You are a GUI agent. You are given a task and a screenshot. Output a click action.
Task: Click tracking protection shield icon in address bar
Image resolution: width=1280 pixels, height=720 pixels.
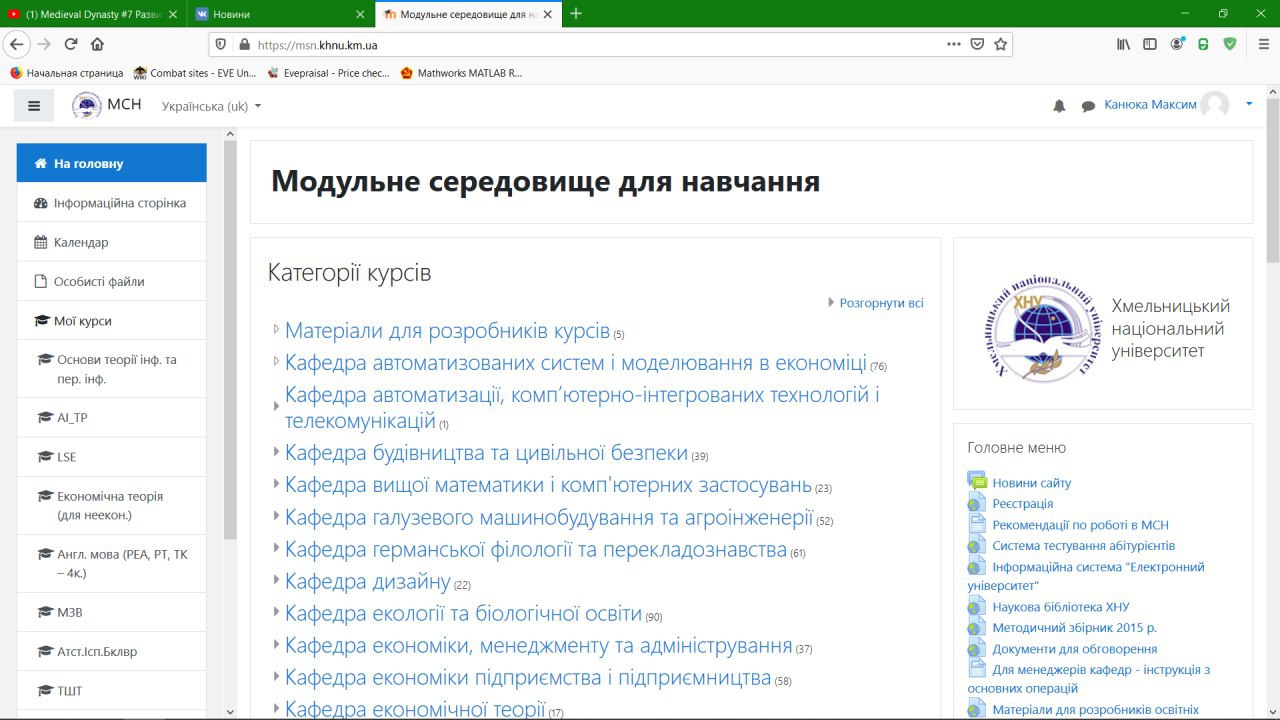click(x=223, y=44)
